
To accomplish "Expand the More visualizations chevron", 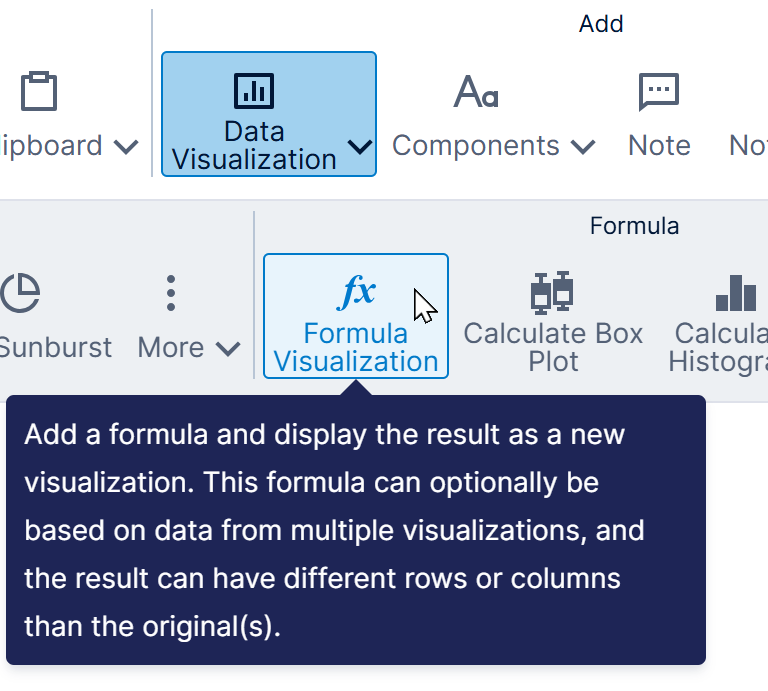I will pos(228,348).
